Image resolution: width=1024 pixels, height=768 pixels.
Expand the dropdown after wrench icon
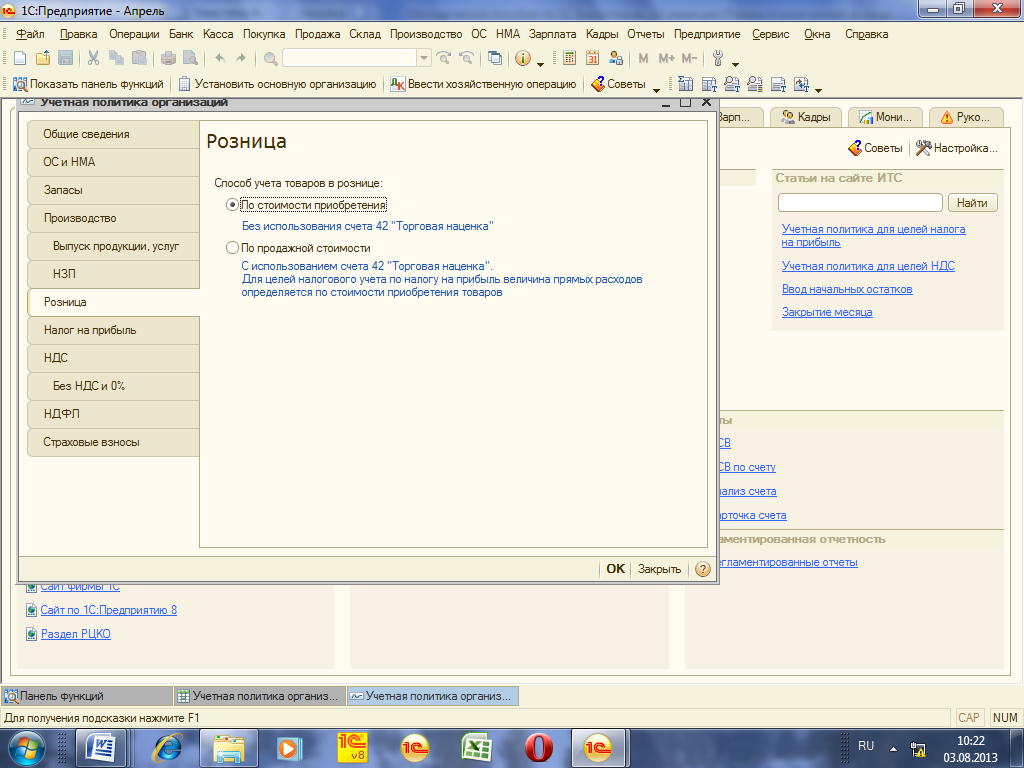[x=735, y=63]
